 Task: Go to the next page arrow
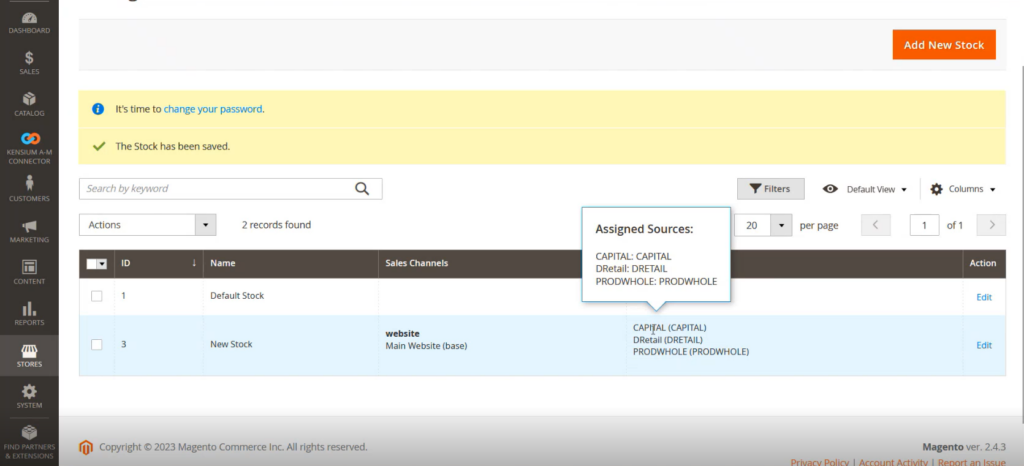click(x=991, y=225)
